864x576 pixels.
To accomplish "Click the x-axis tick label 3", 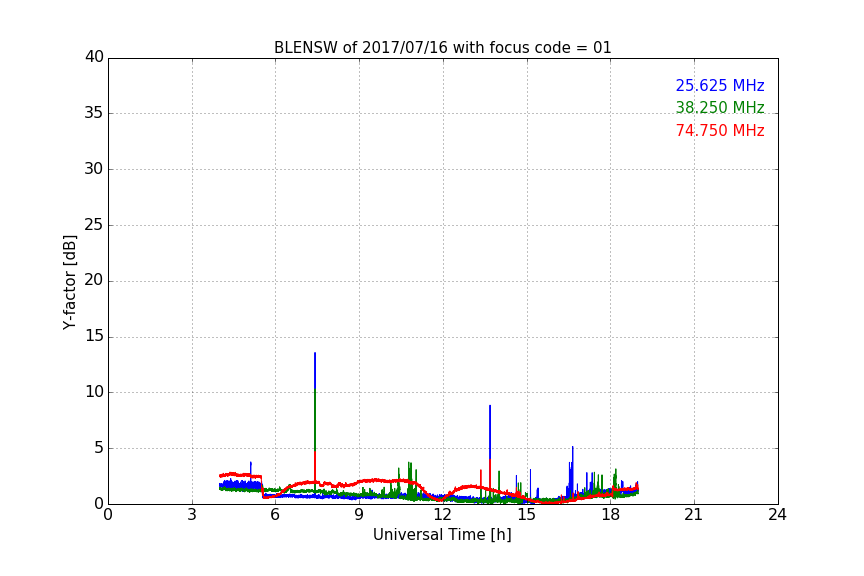I will point(192,515).
